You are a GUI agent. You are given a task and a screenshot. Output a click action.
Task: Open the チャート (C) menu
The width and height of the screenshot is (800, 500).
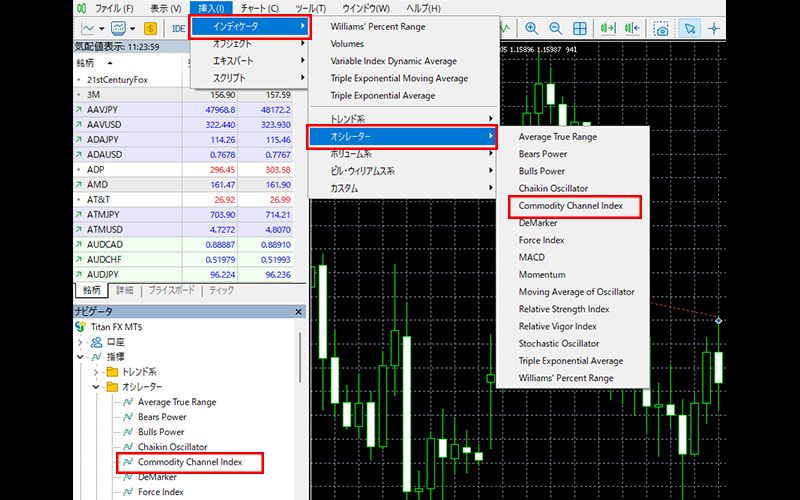click(260, 8)
